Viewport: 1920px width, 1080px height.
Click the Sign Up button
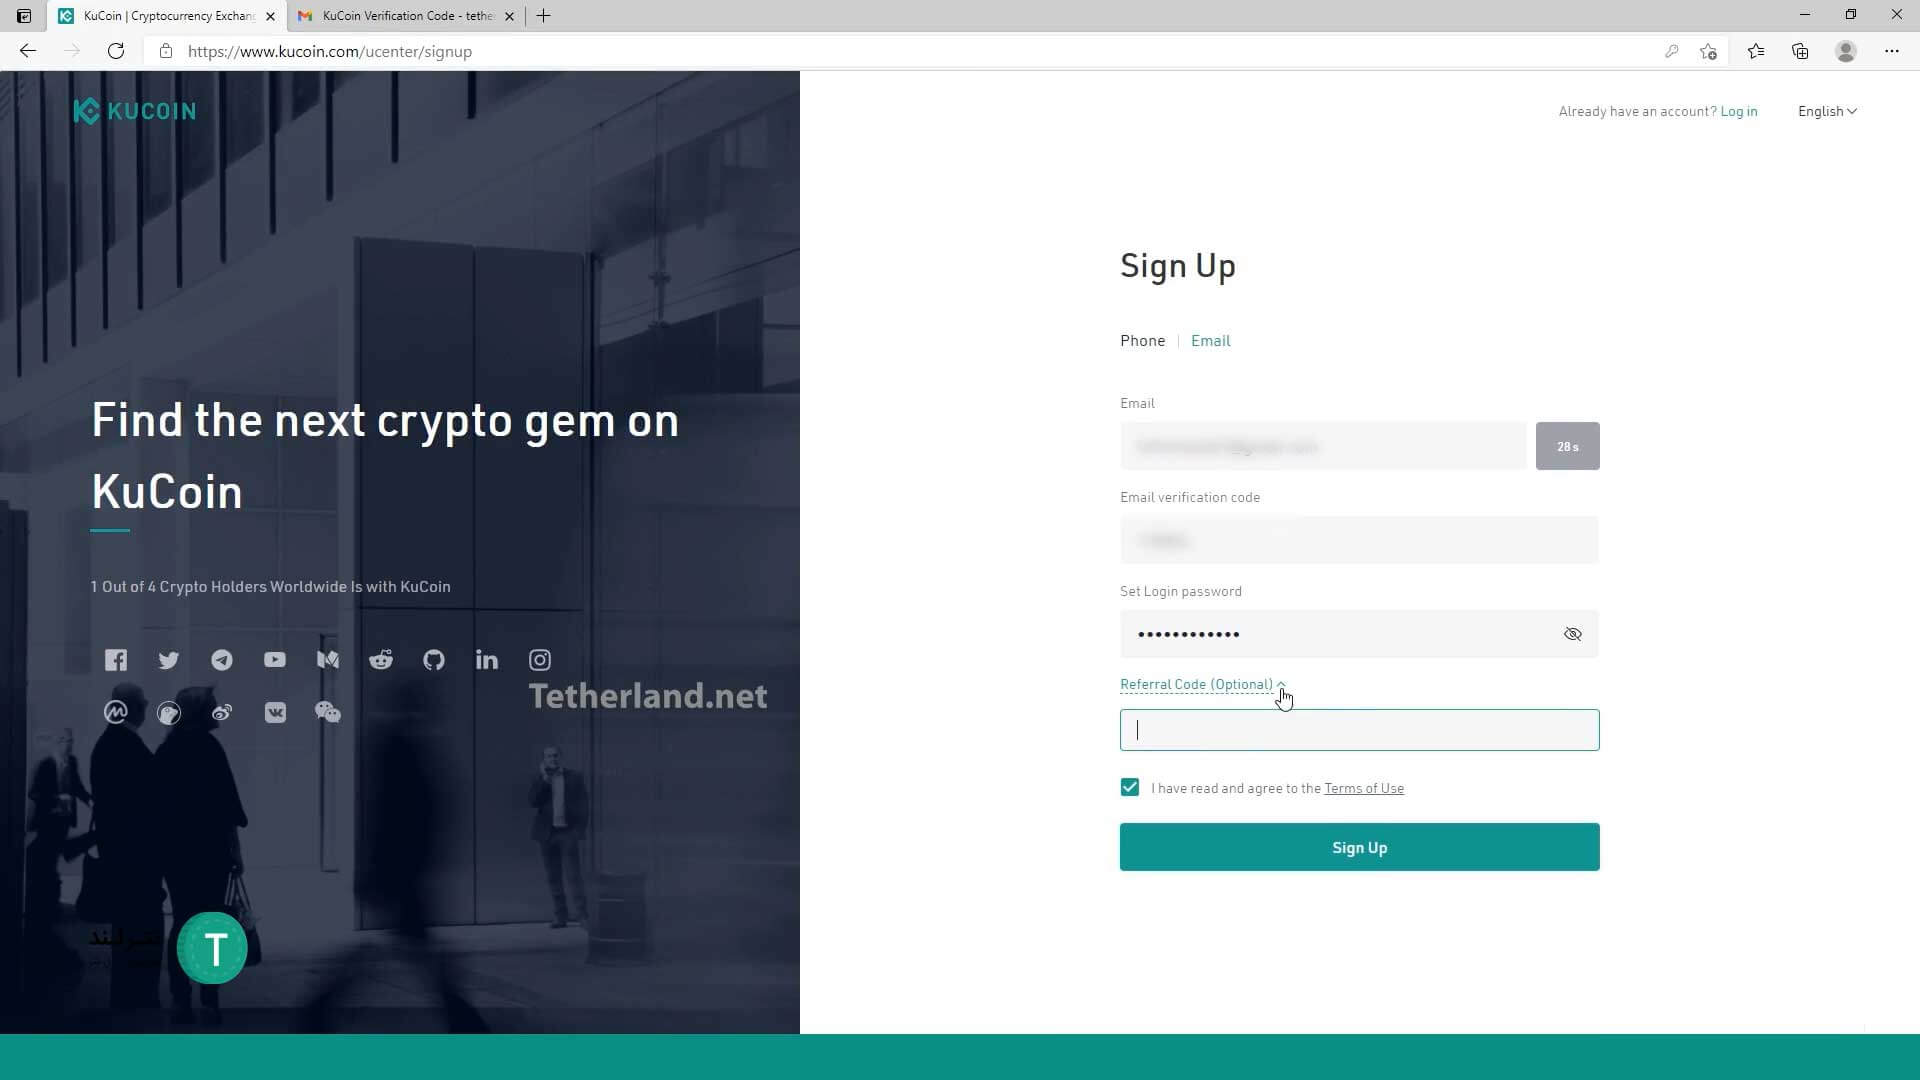pos(1358,847)
